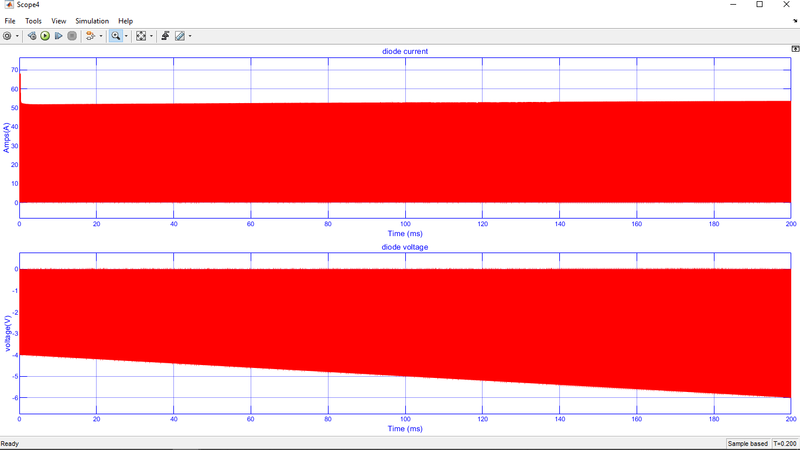800x450 pixels.
Task: Expand the Triggers dropdown arrow
Action: point(99,36)
